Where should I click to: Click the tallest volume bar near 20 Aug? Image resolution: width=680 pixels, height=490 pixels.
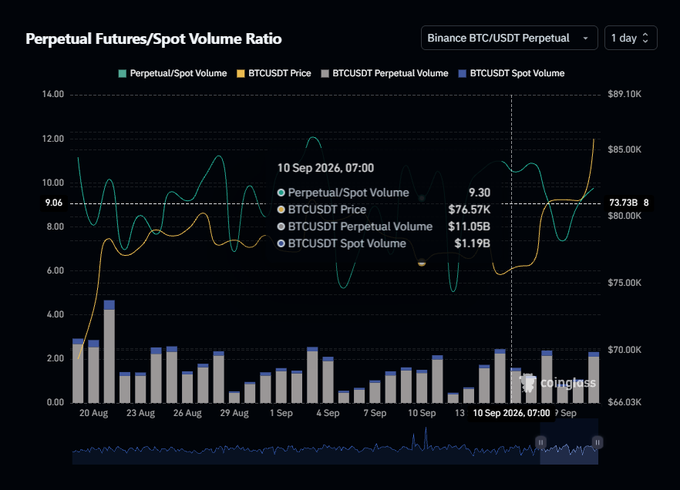tap(109, 351)
